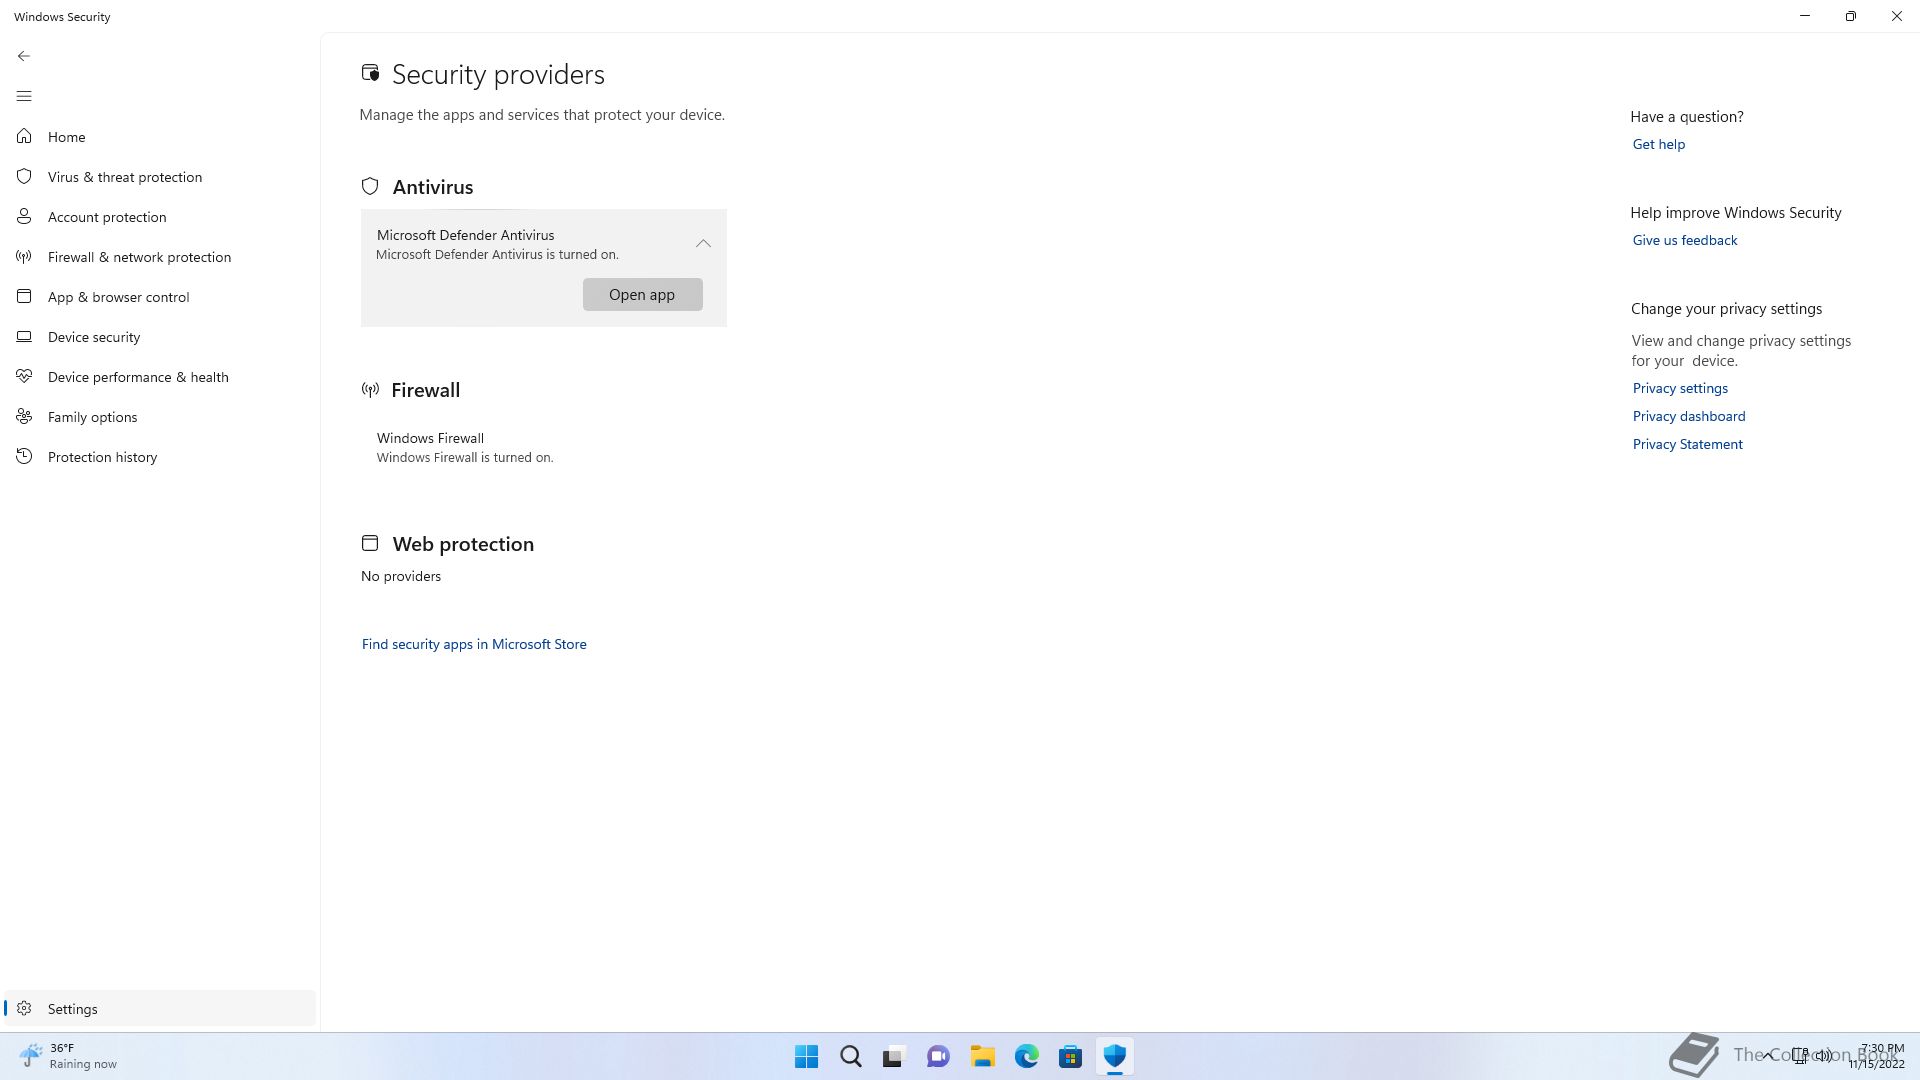The width and height of the screenshot is (1920, 1080).
Task: Click the Antivirus section heading
Action: click(433, 187)
